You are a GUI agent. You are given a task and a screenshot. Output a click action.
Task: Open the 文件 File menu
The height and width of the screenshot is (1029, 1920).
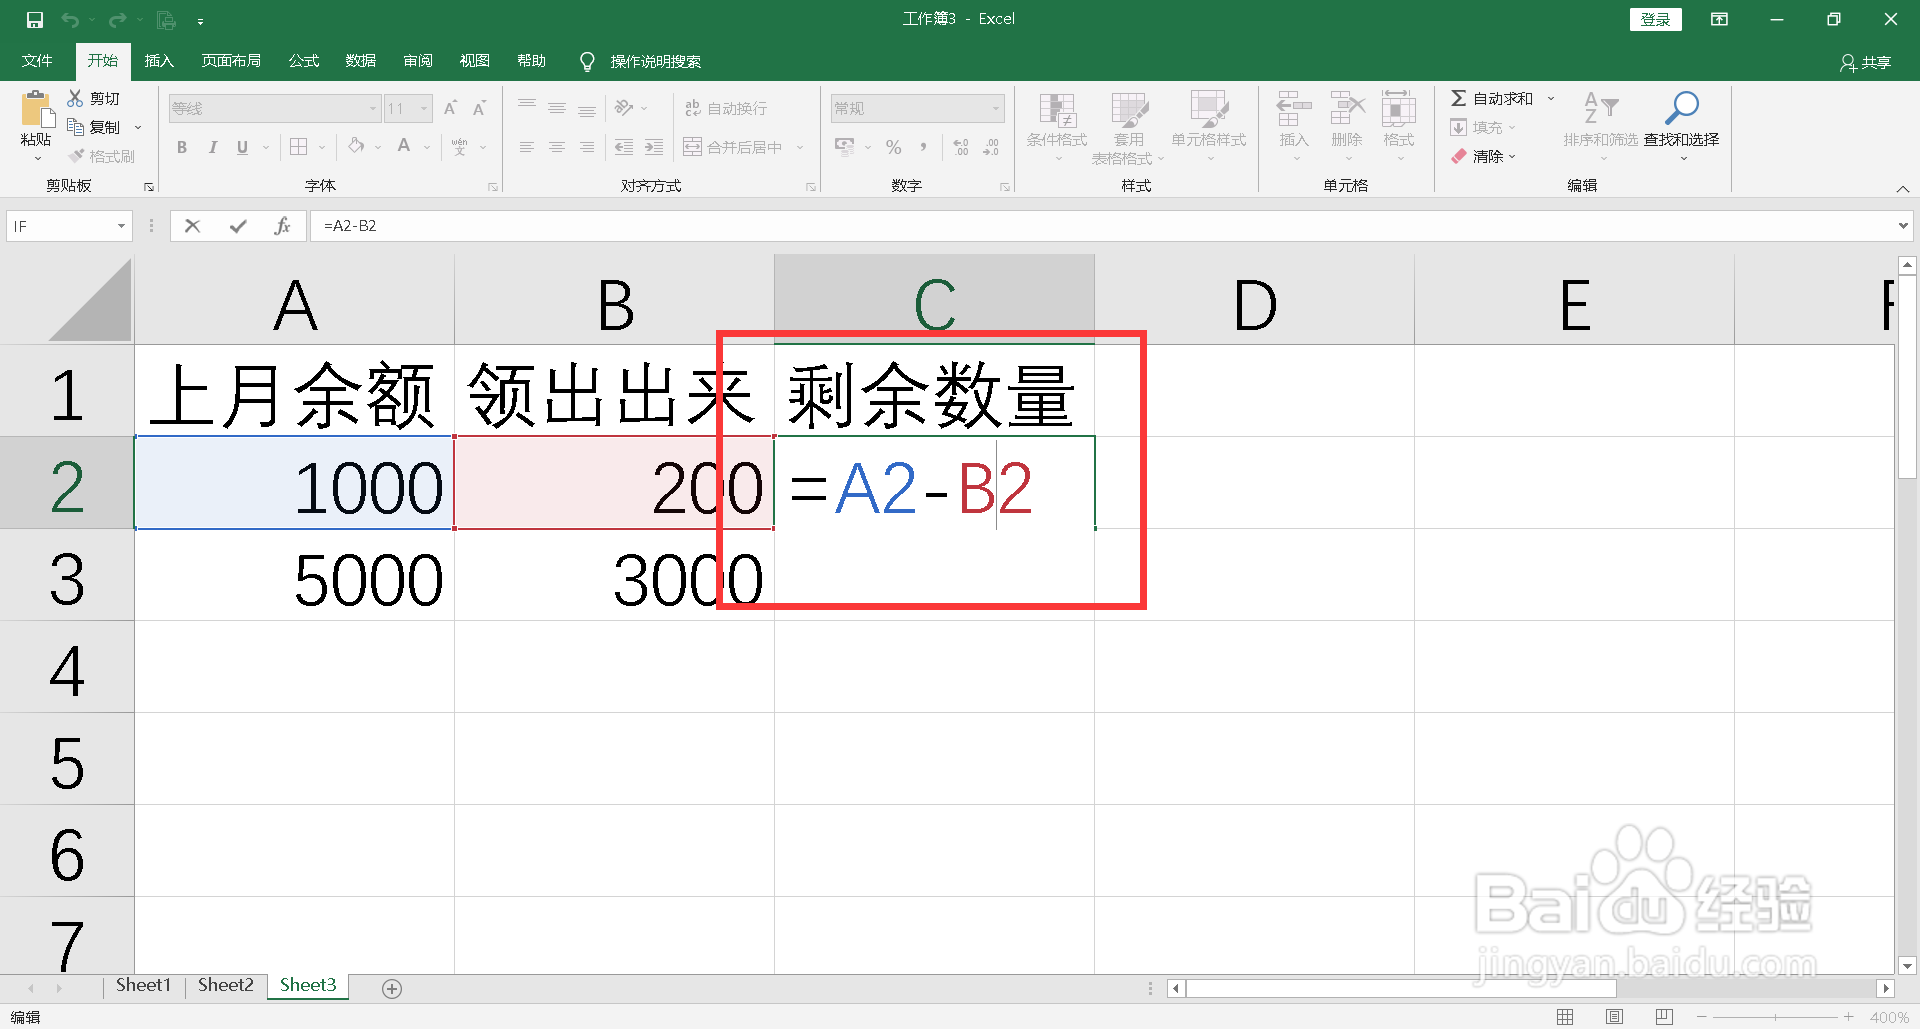pos(37,62)
